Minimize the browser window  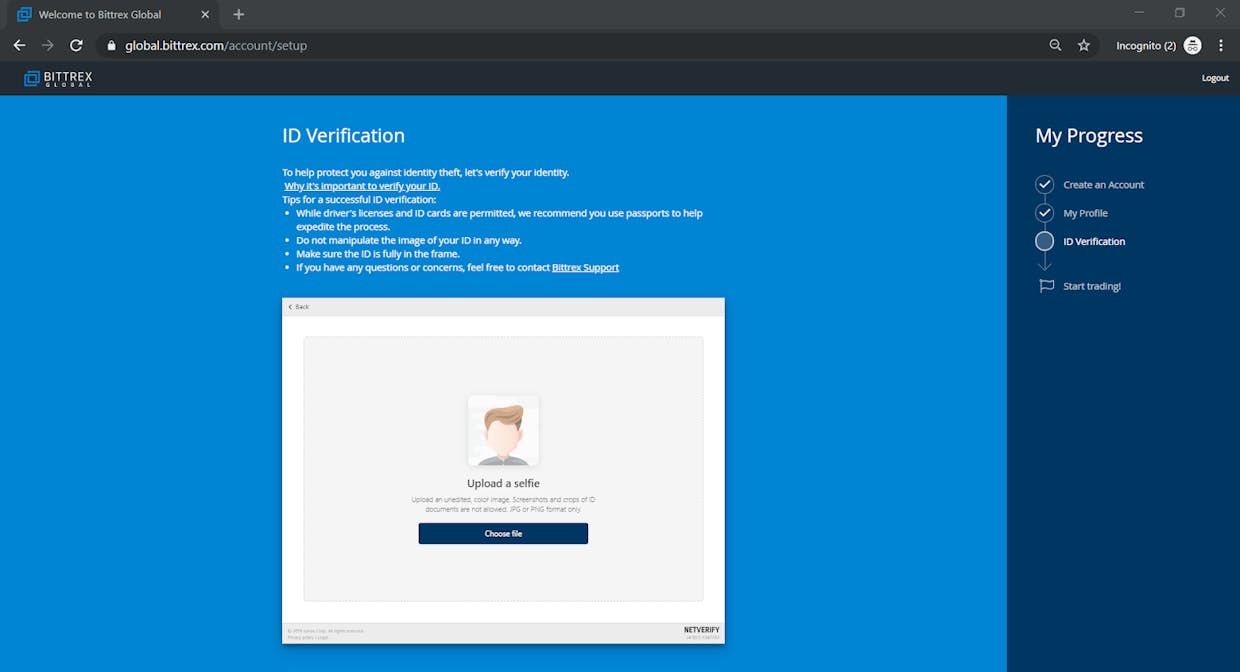[x=1138, y=13]
